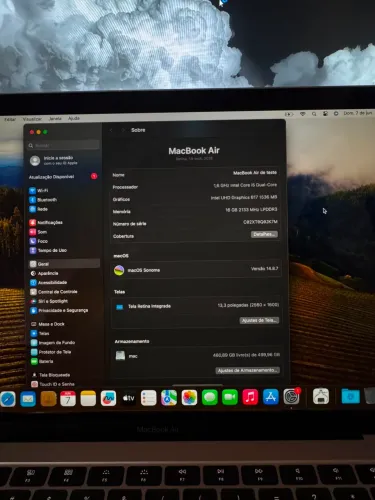The image size is (375, 500).
Task: Click the Tela Retina Integrada display icon
Action: tap(120, 307)
